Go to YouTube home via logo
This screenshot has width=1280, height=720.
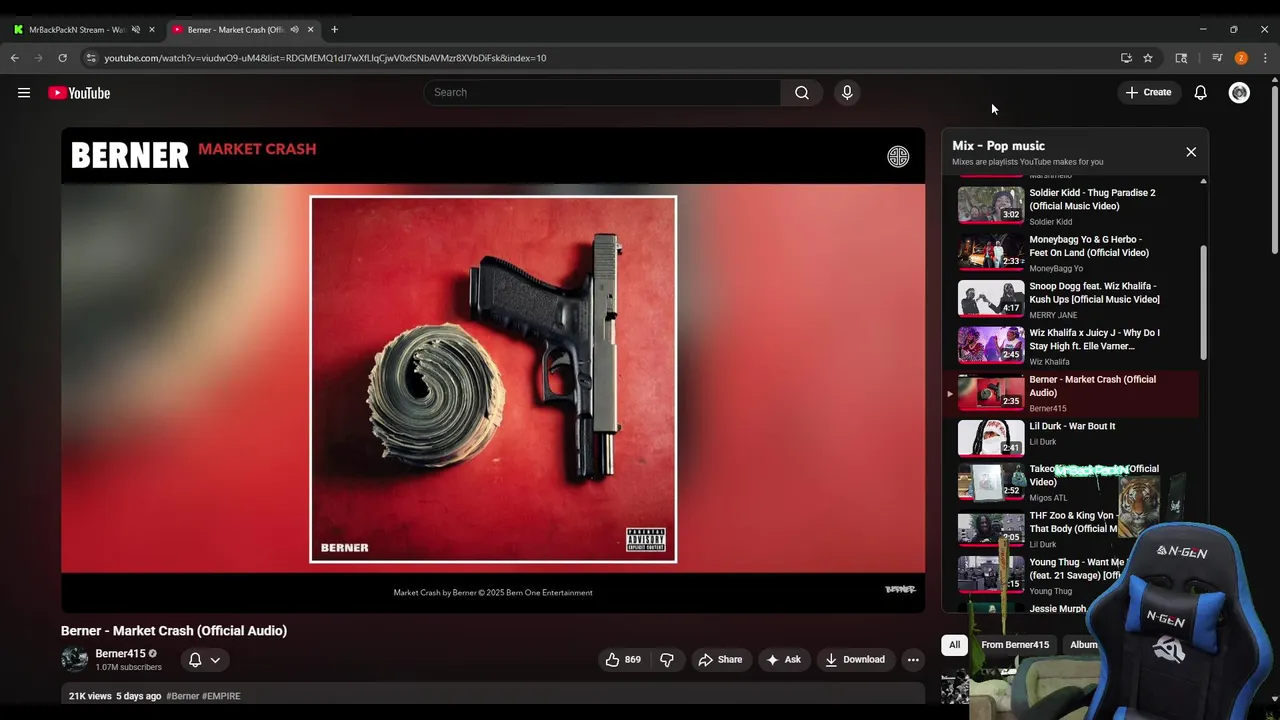coord(79,93)
